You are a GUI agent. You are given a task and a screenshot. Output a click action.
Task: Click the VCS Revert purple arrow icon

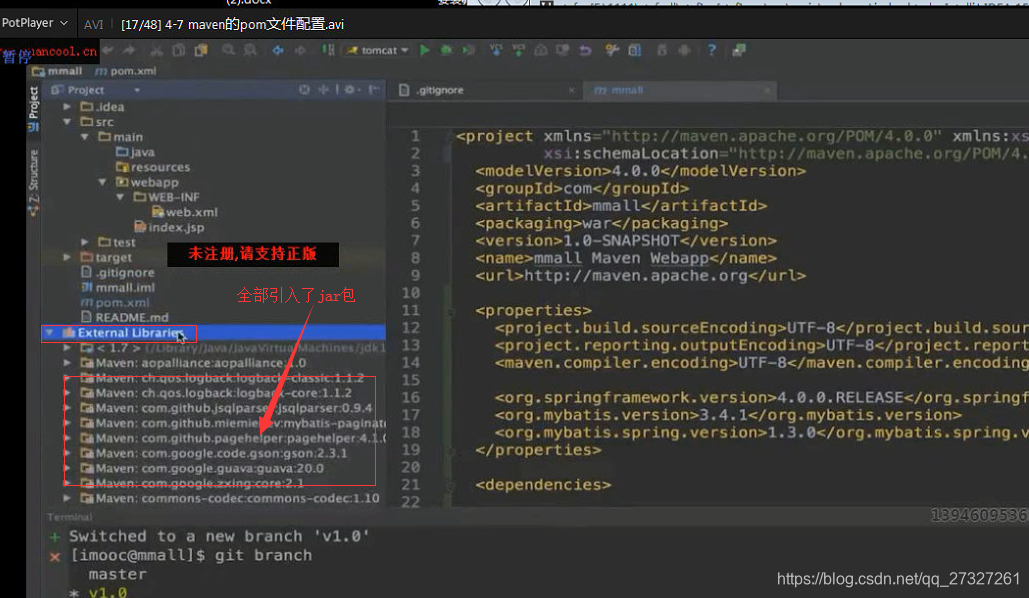[585, 51]
